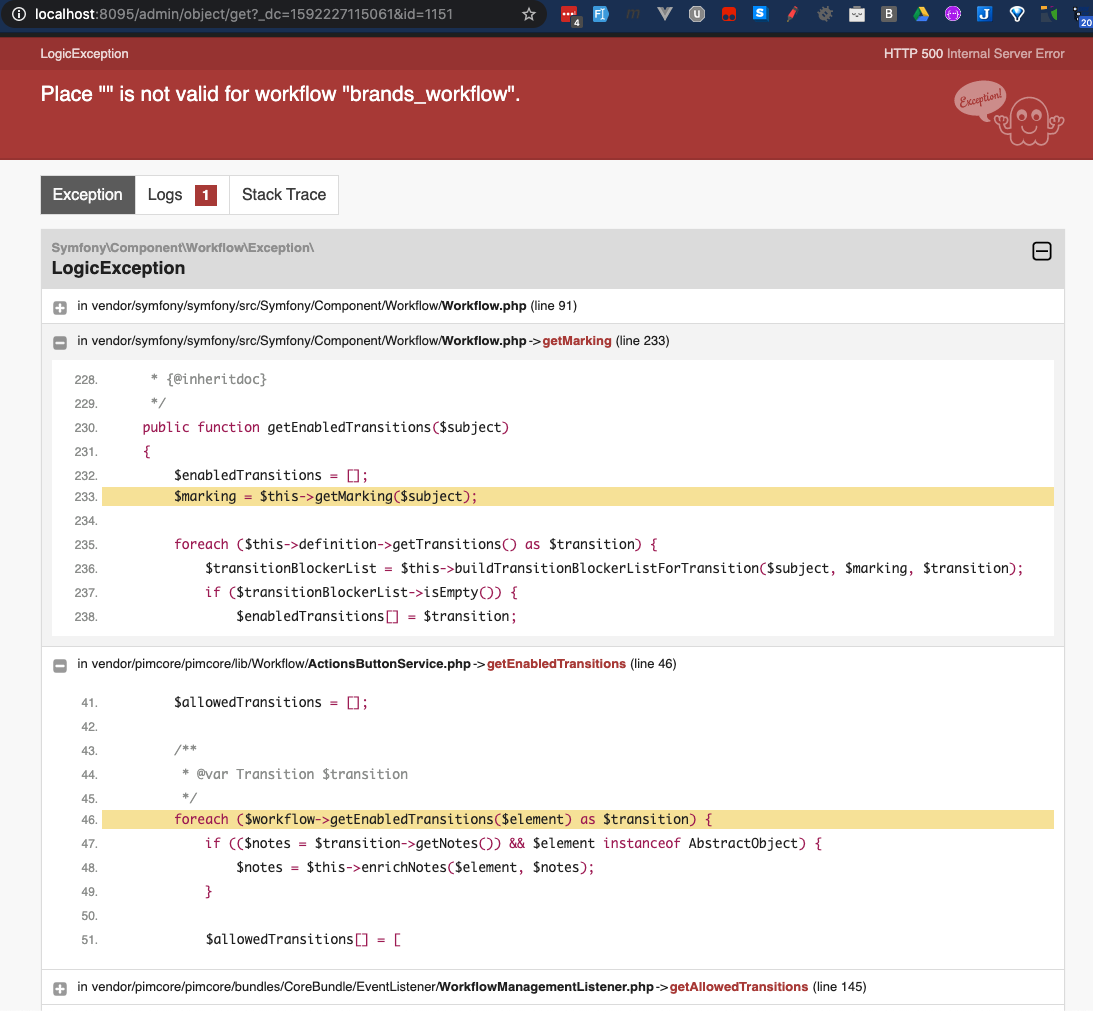Click the highlighted line 233 code
The width and height of the screenshot is (1093, 1011).
point(577,496)
